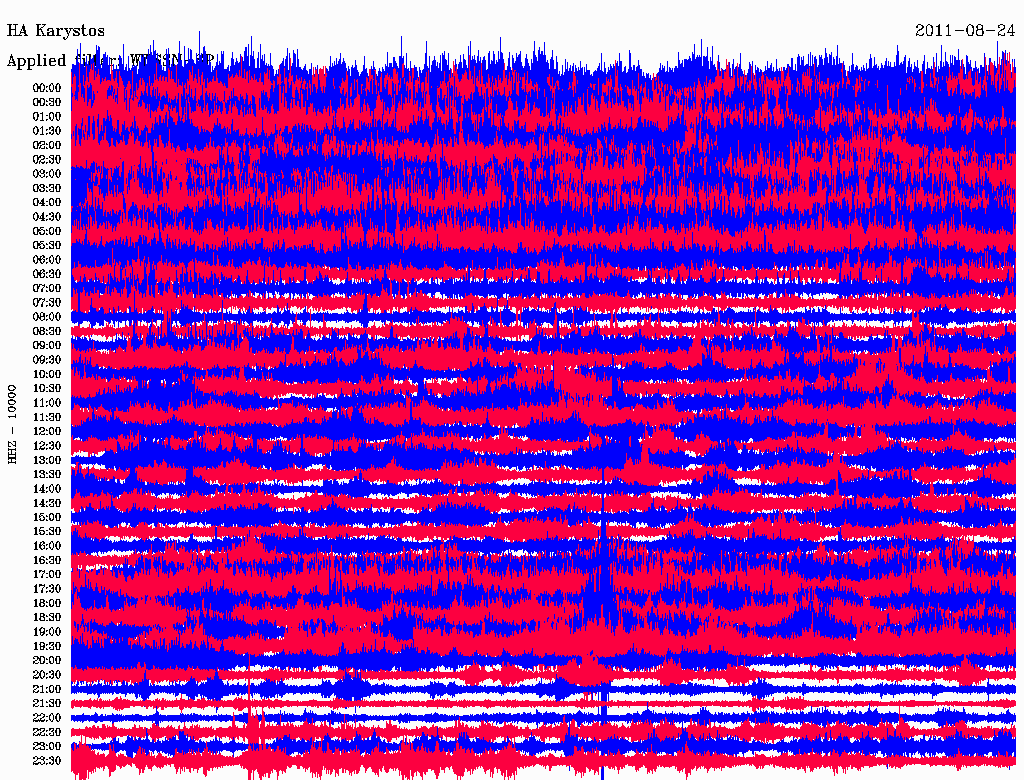Viewport: 1024px width, 780px height.
Task: Select the 16:00 time label
Action: (47, 546)
